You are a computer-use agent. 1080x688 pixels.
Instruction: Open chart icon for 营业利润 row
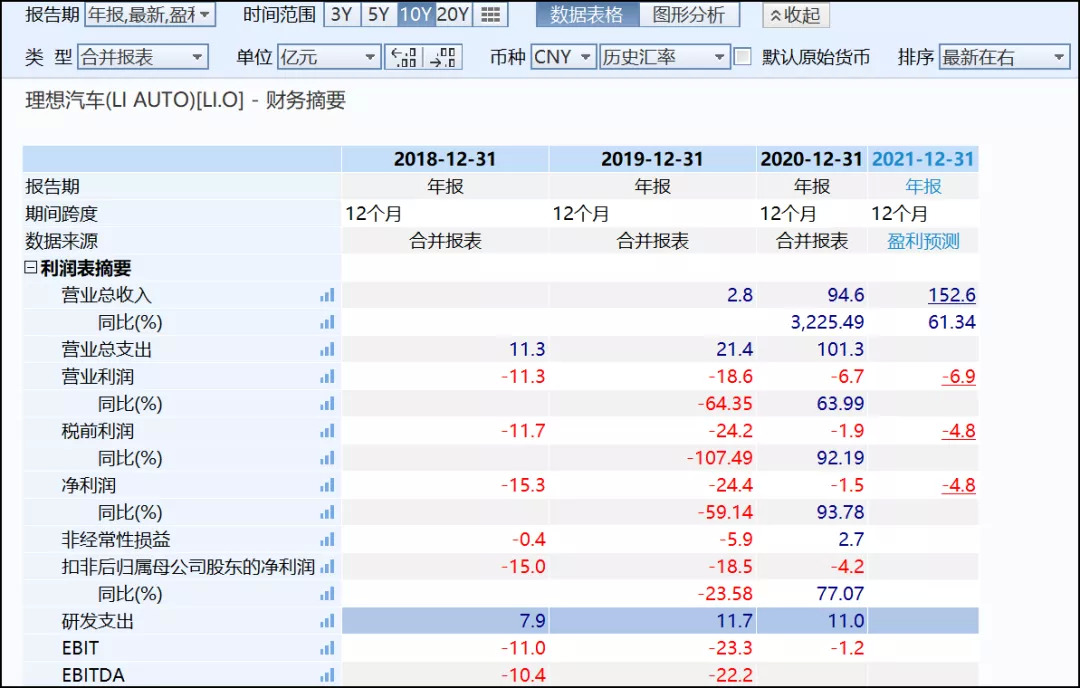coord(327,377)
